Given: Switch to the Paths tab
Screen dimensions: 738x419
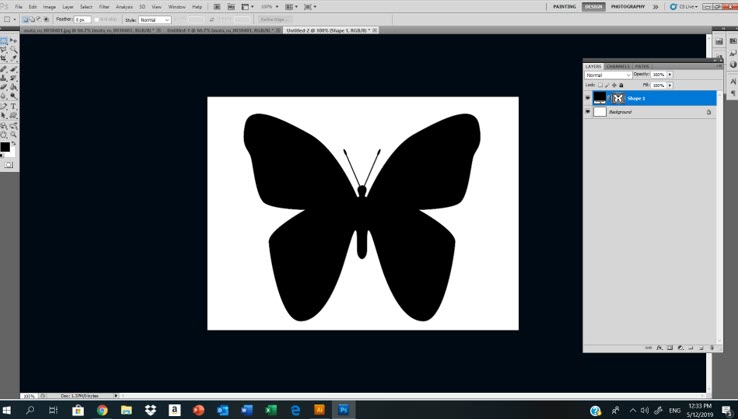Looking at the screenshot, I should pos(642,66).
